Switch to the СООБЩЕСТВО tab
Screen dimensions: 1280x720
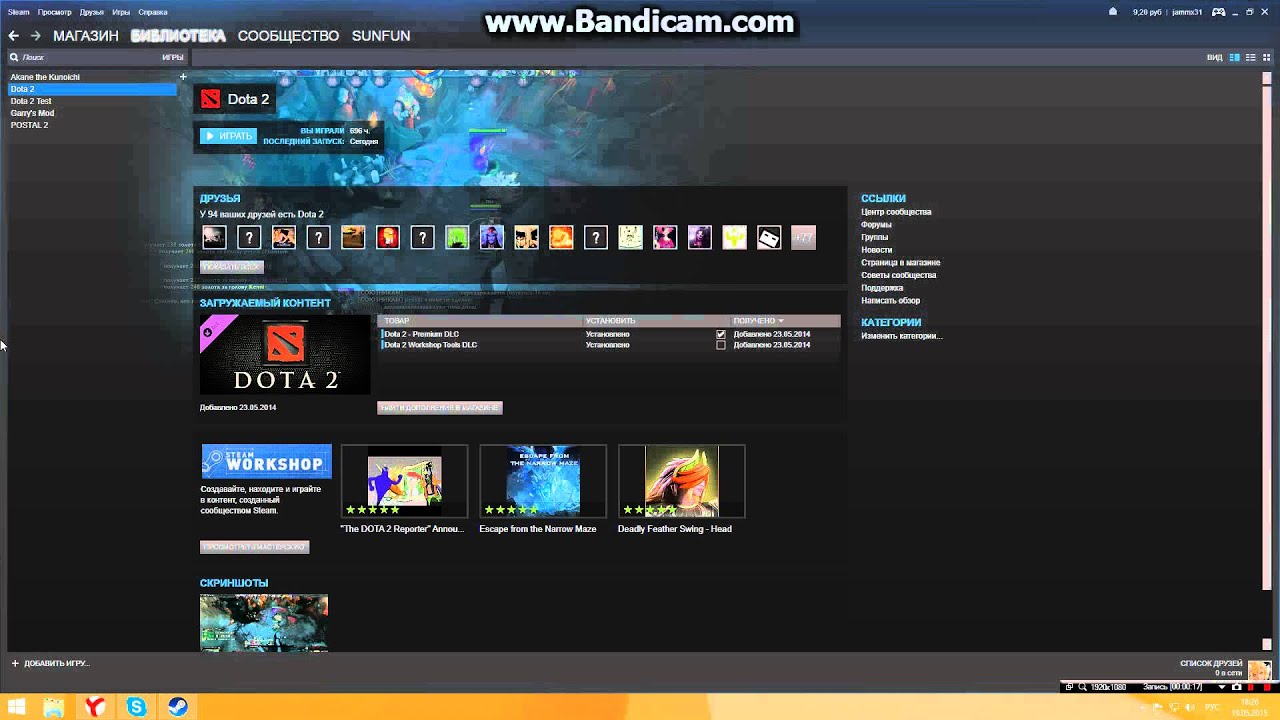(288, 36)
